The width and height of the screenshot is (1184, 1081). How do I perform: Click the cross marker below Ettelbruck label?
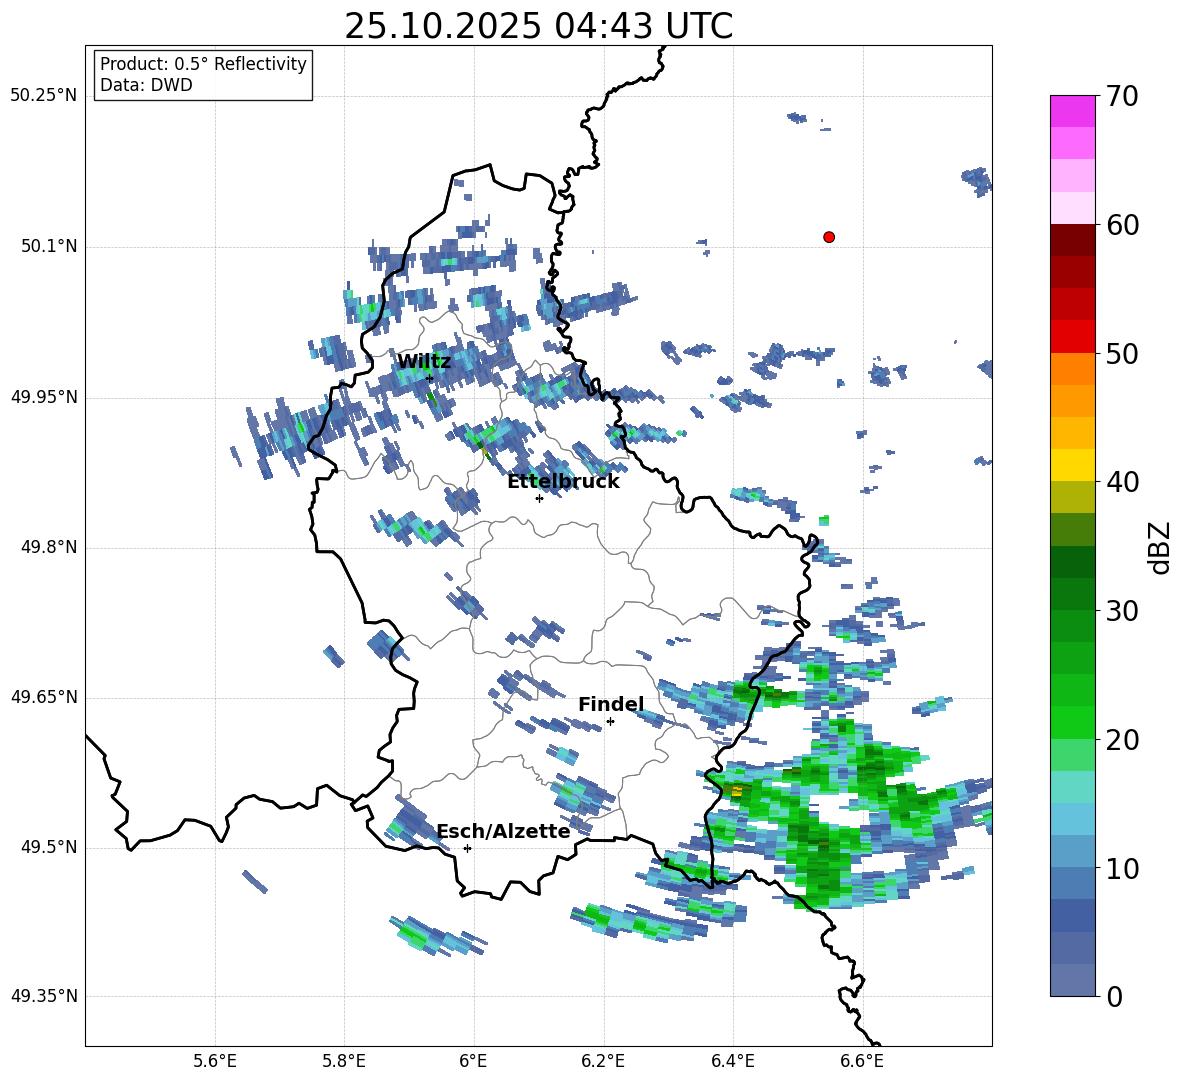coord(539,498)
